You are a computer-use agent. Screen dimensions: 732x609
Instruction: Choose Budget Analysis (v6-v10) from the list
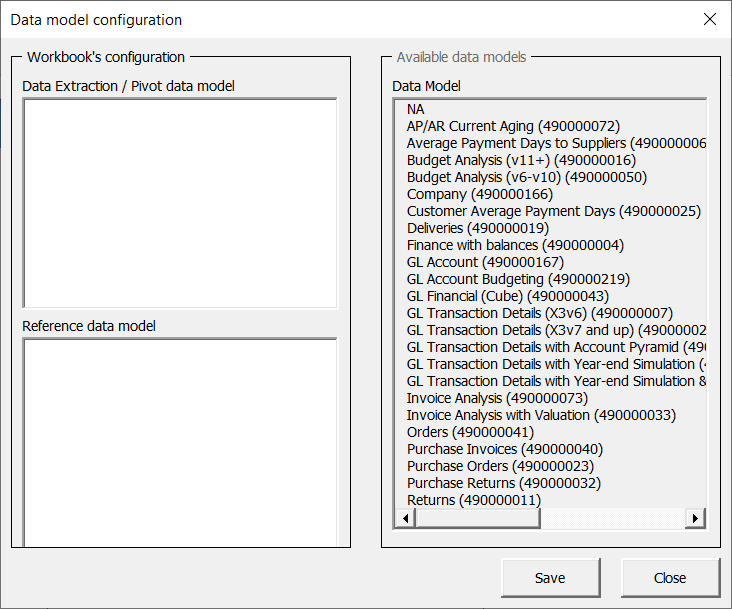[526, 177]
